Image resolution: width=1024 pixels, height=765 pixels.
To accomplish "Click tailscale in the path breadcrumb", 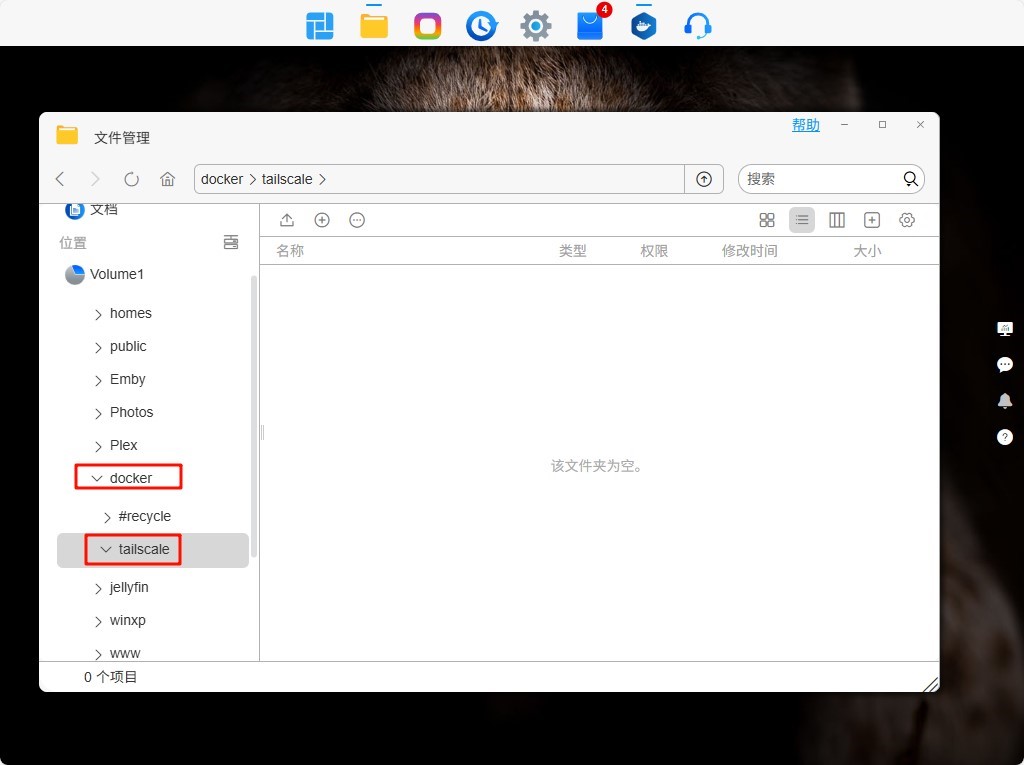I will (x=287, y=179).
